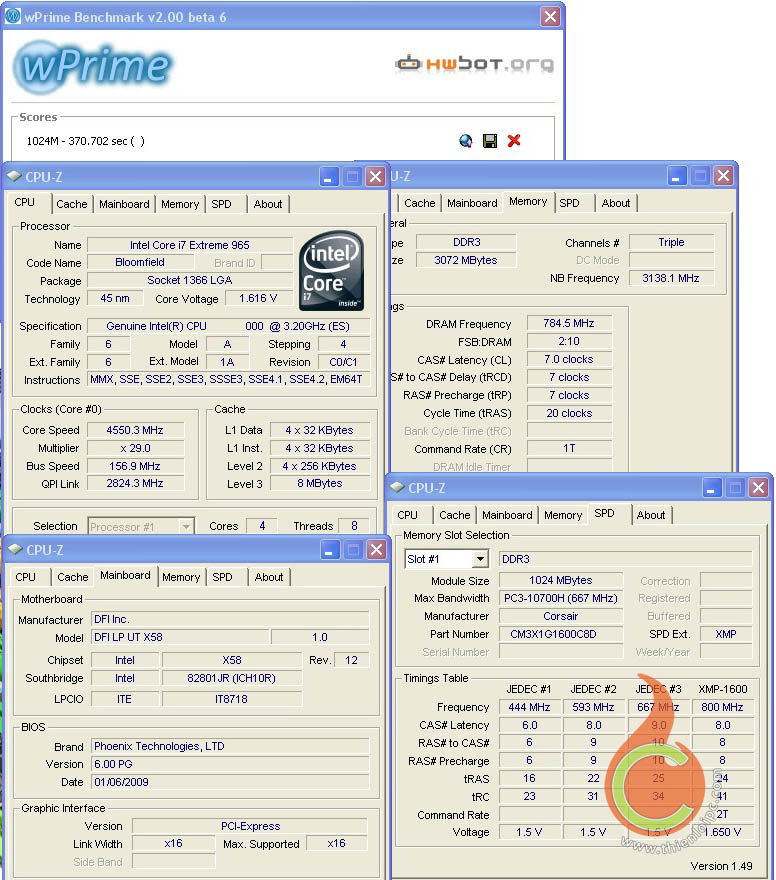Screen dimensions: 776x880
Task: Open the Slot #1 memory slot dropdown
Action: [x=480, y=559]
